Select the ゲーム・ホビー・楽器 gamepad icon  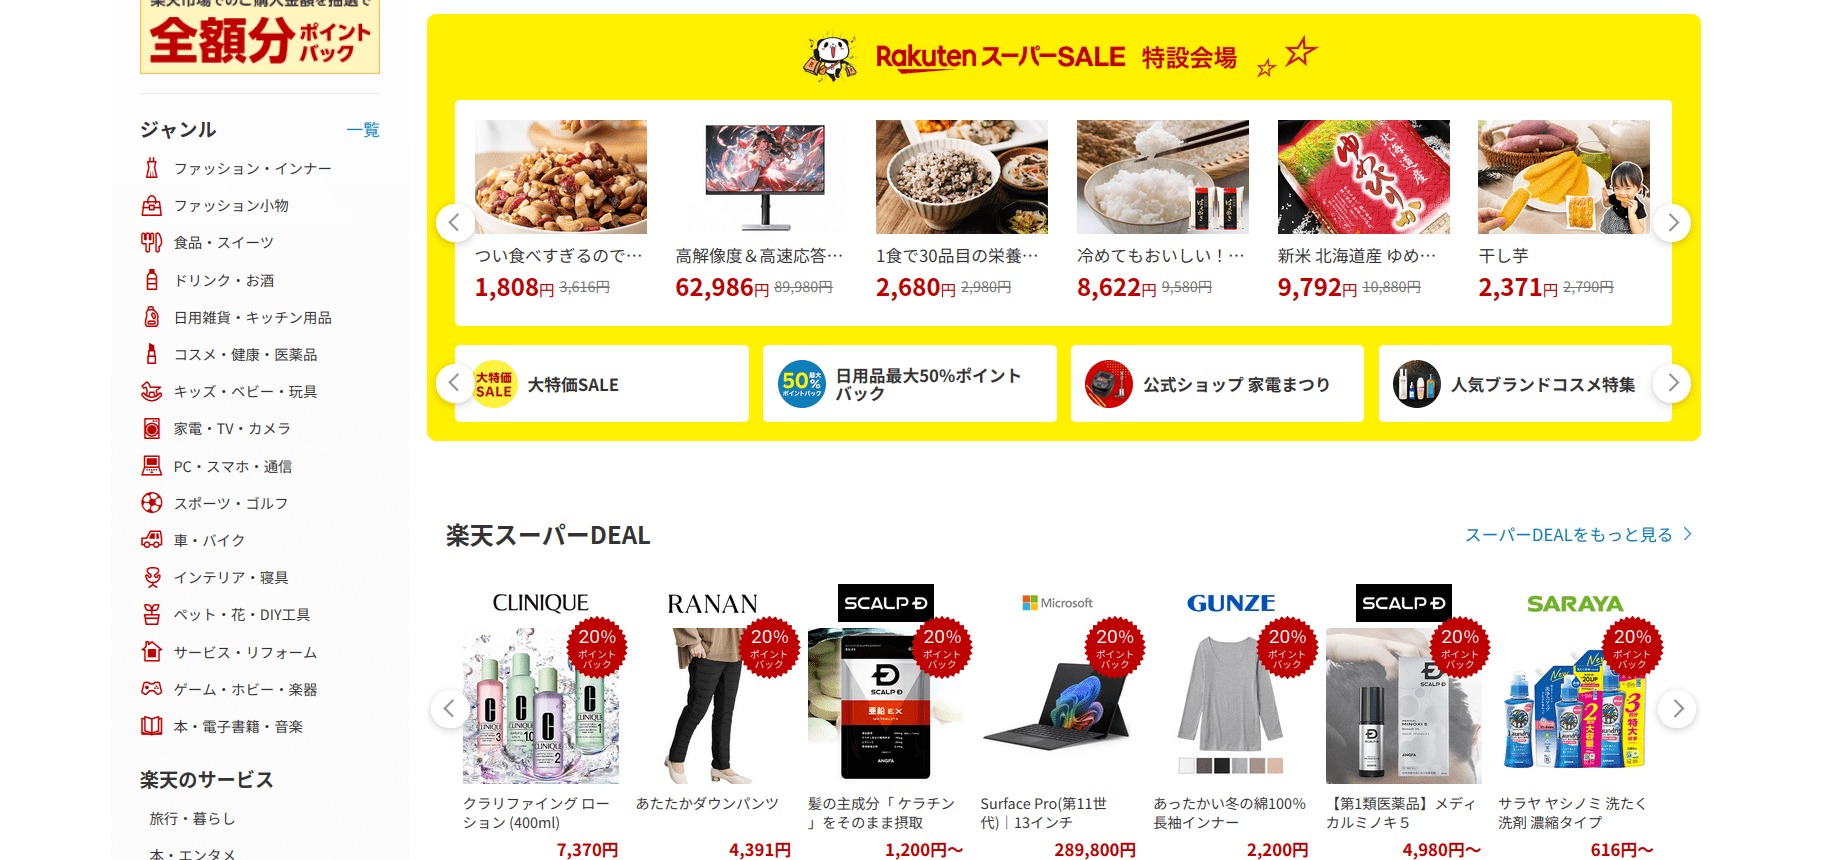tap(151, 689)
